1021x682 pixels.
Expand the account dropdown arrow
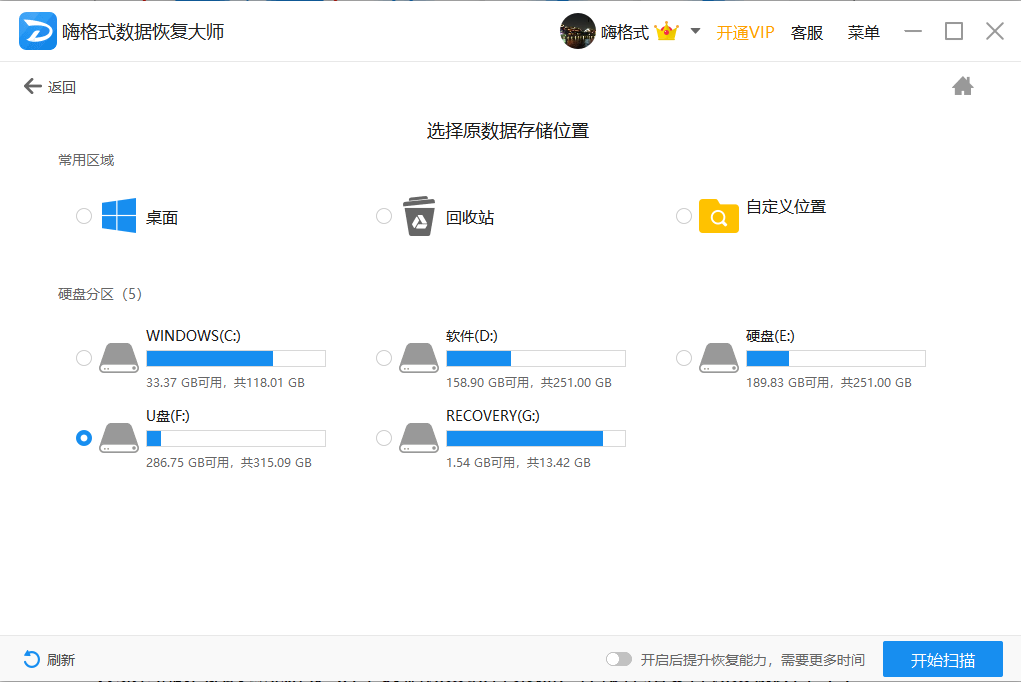coord(695,31)
